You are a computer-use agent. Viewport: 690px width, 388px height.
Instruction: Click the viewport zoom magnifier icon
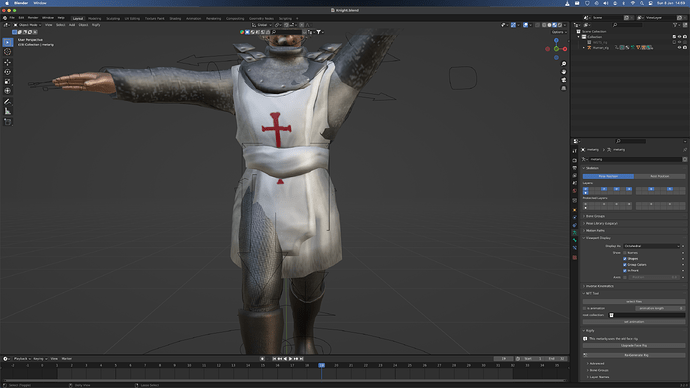coord(564,64)
